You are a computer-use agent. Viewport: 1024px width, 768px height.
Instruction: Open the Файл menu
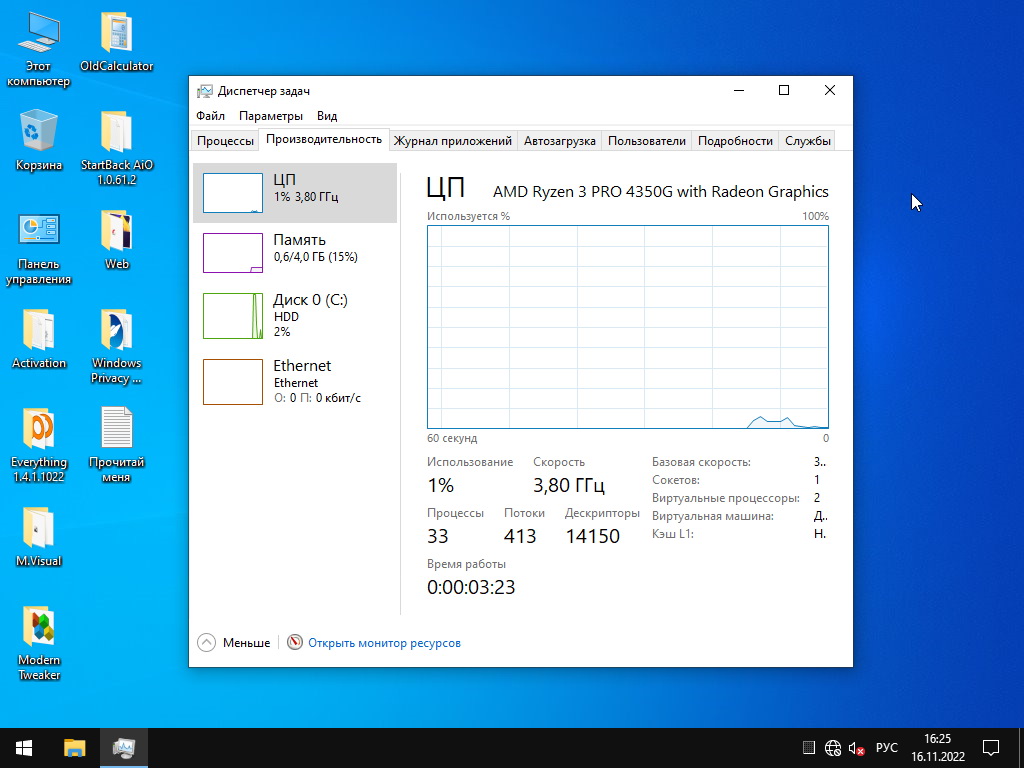tap(210, 115)
